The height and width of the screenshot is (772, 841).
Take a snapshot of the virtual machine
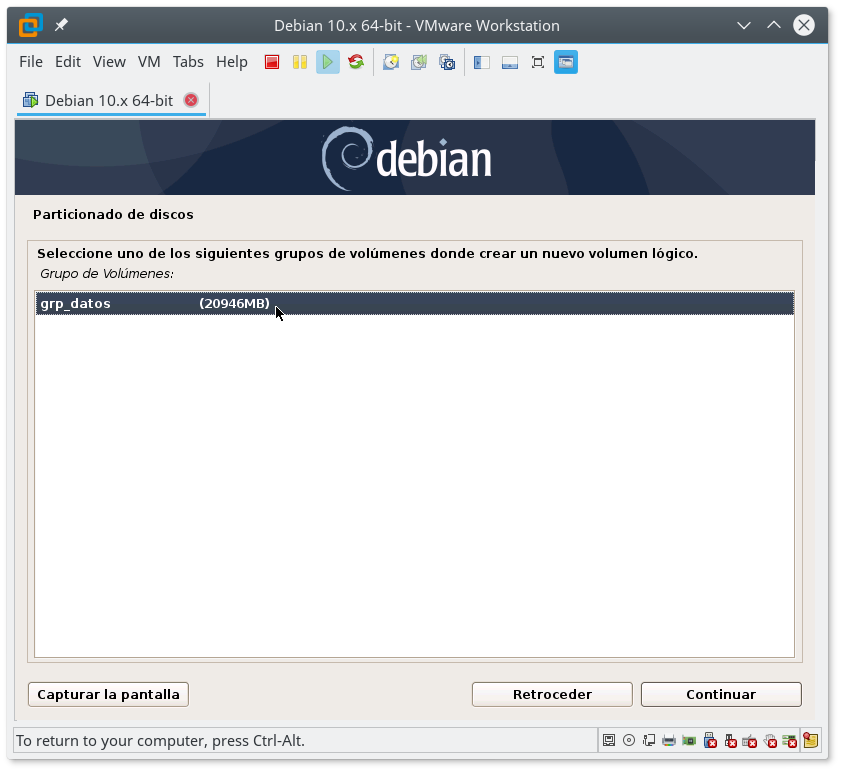point(391,62)
